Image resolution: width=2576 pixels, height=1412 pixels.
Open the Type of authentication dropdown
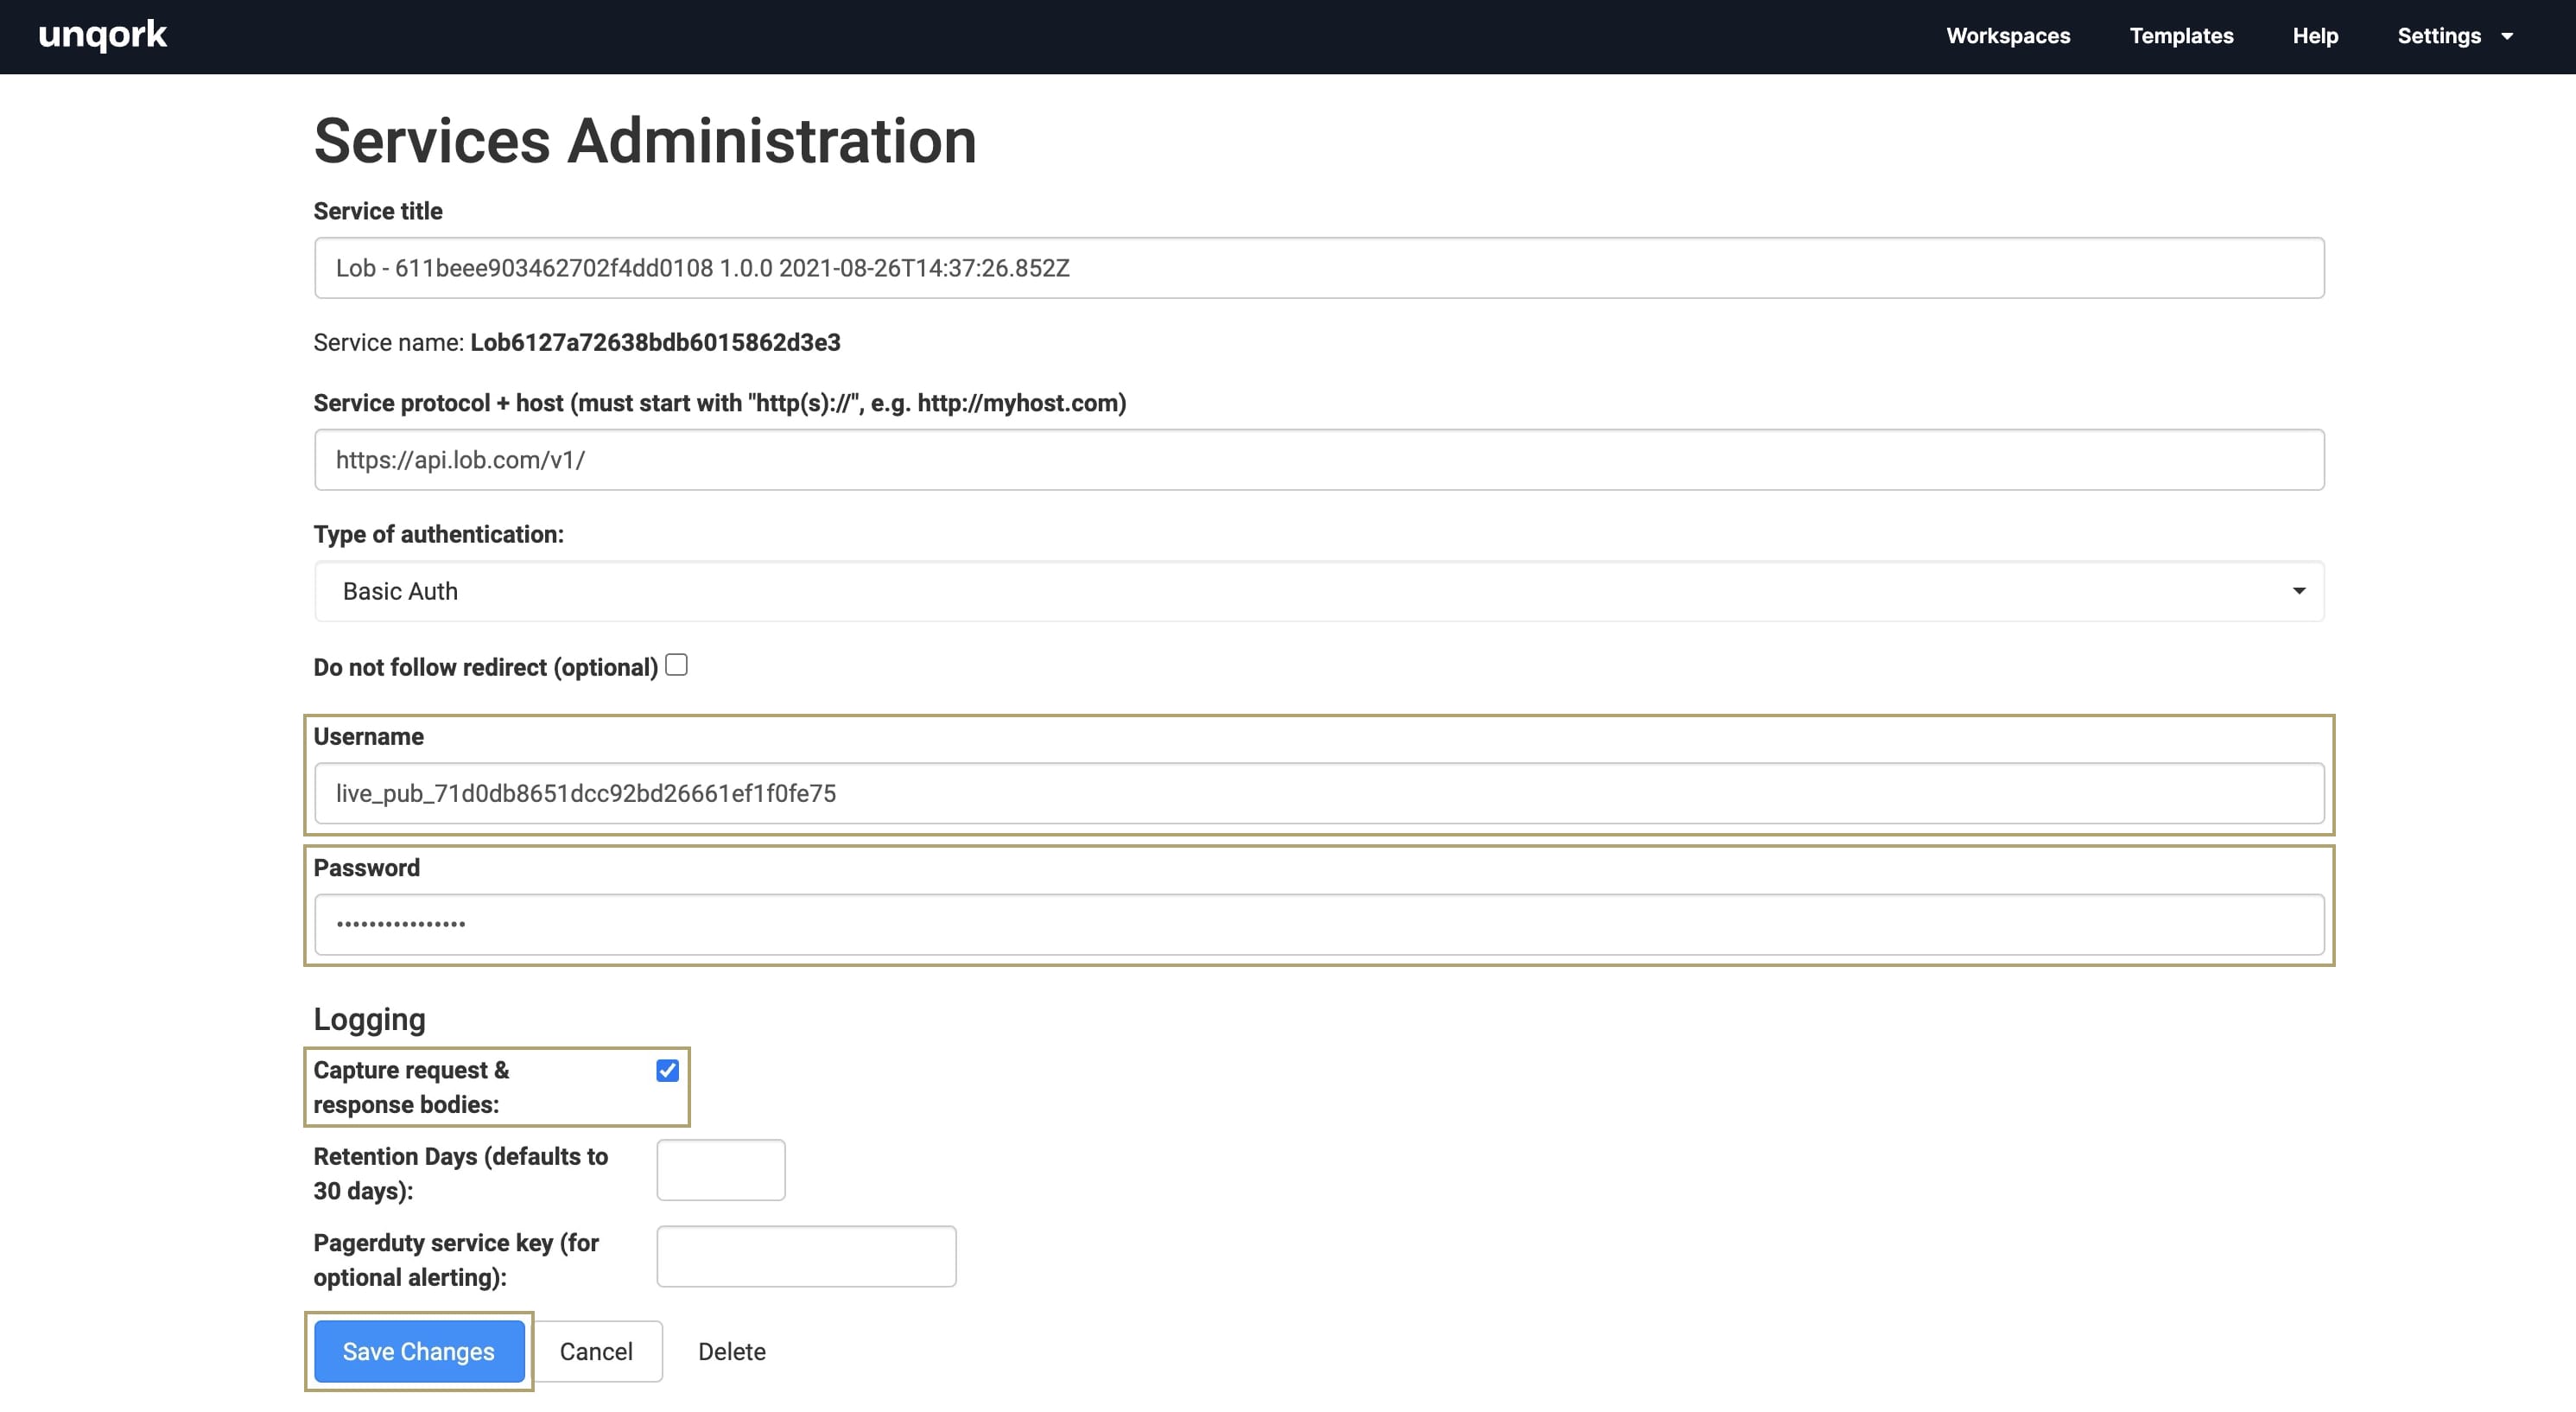point(1319,591)
